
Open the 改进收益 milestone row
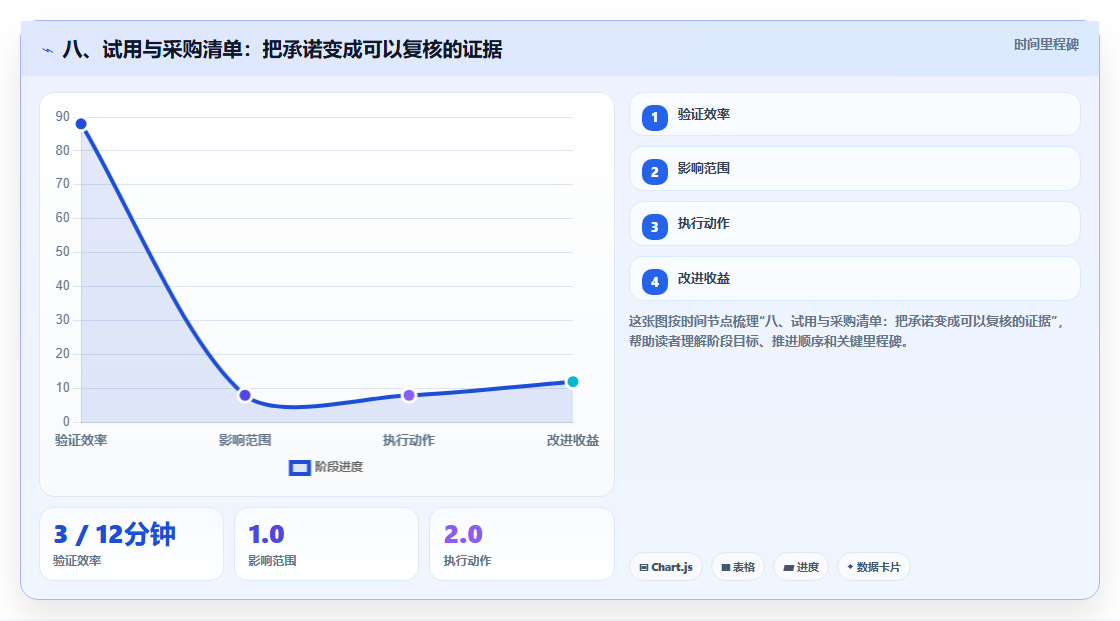(x=854, y=279)
